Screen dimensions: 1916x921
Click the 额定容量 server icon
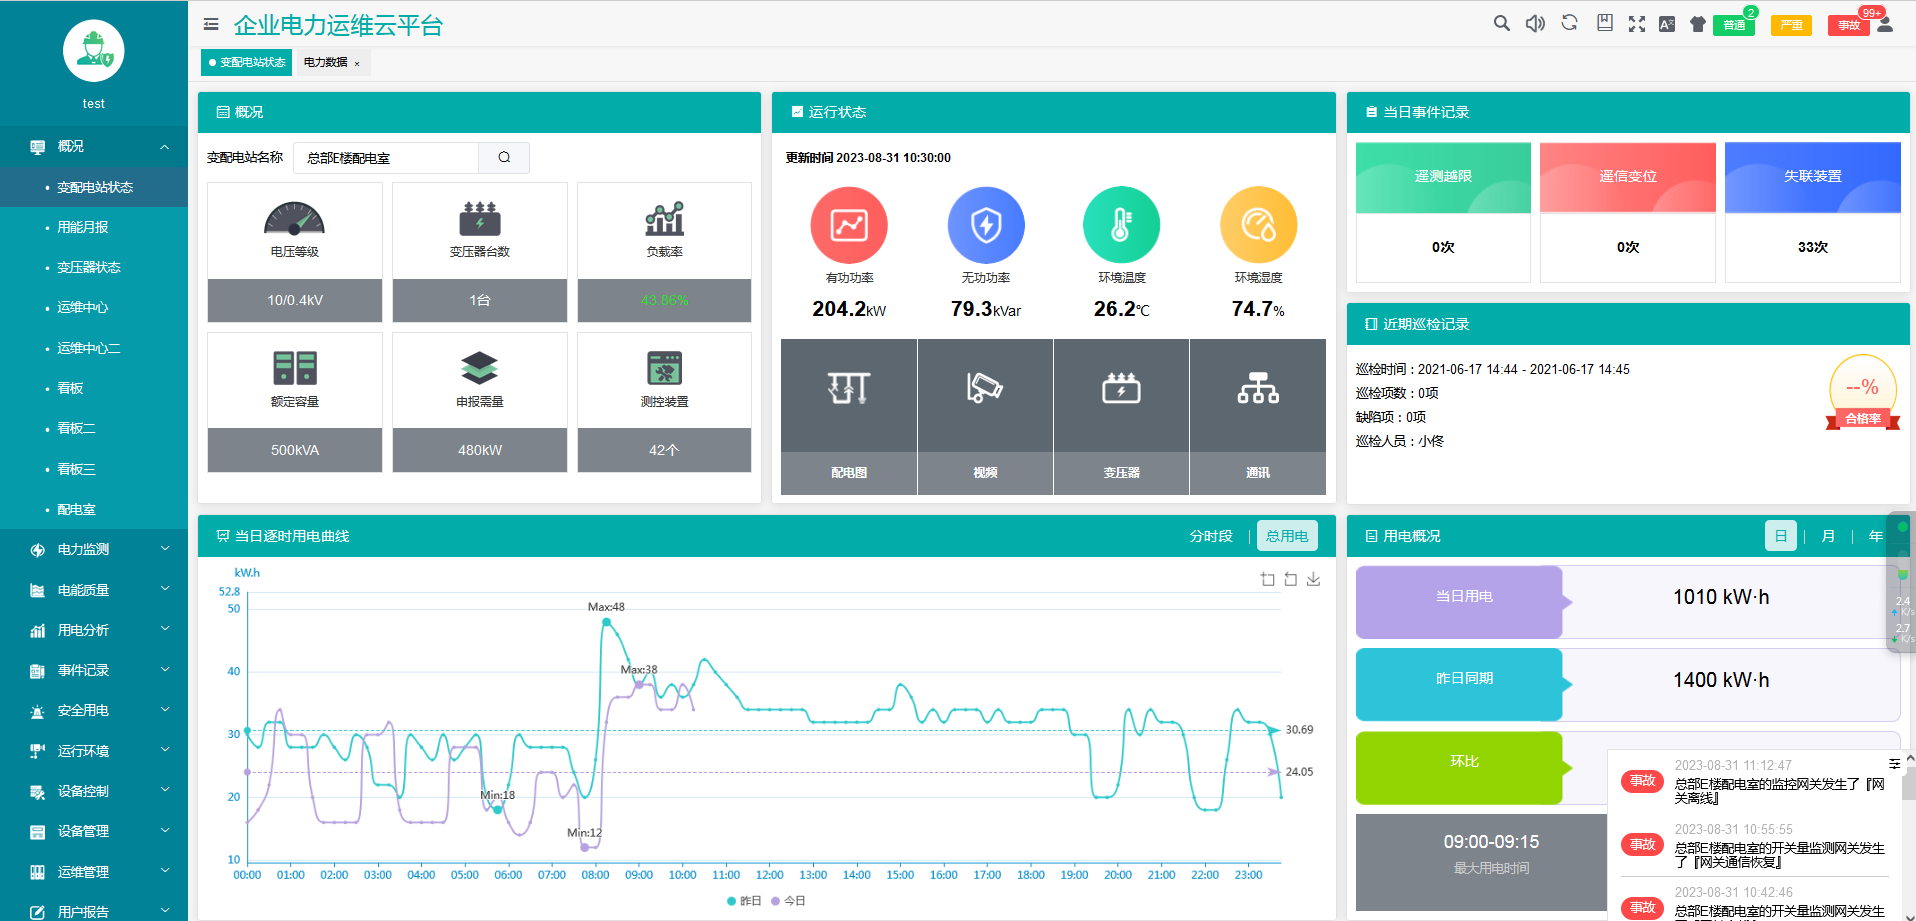click(295, 368)
